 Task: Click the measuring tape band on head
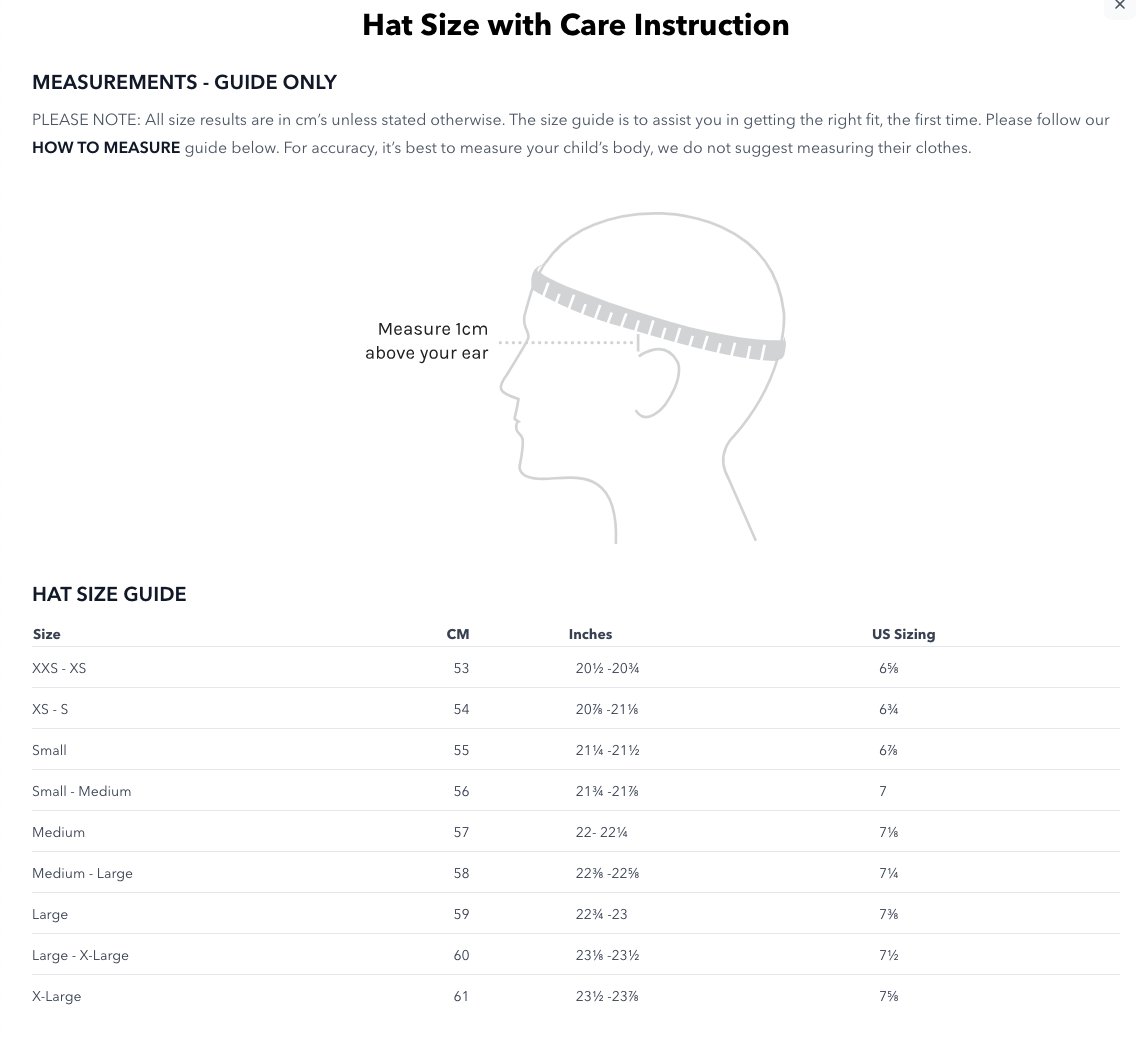658,315
